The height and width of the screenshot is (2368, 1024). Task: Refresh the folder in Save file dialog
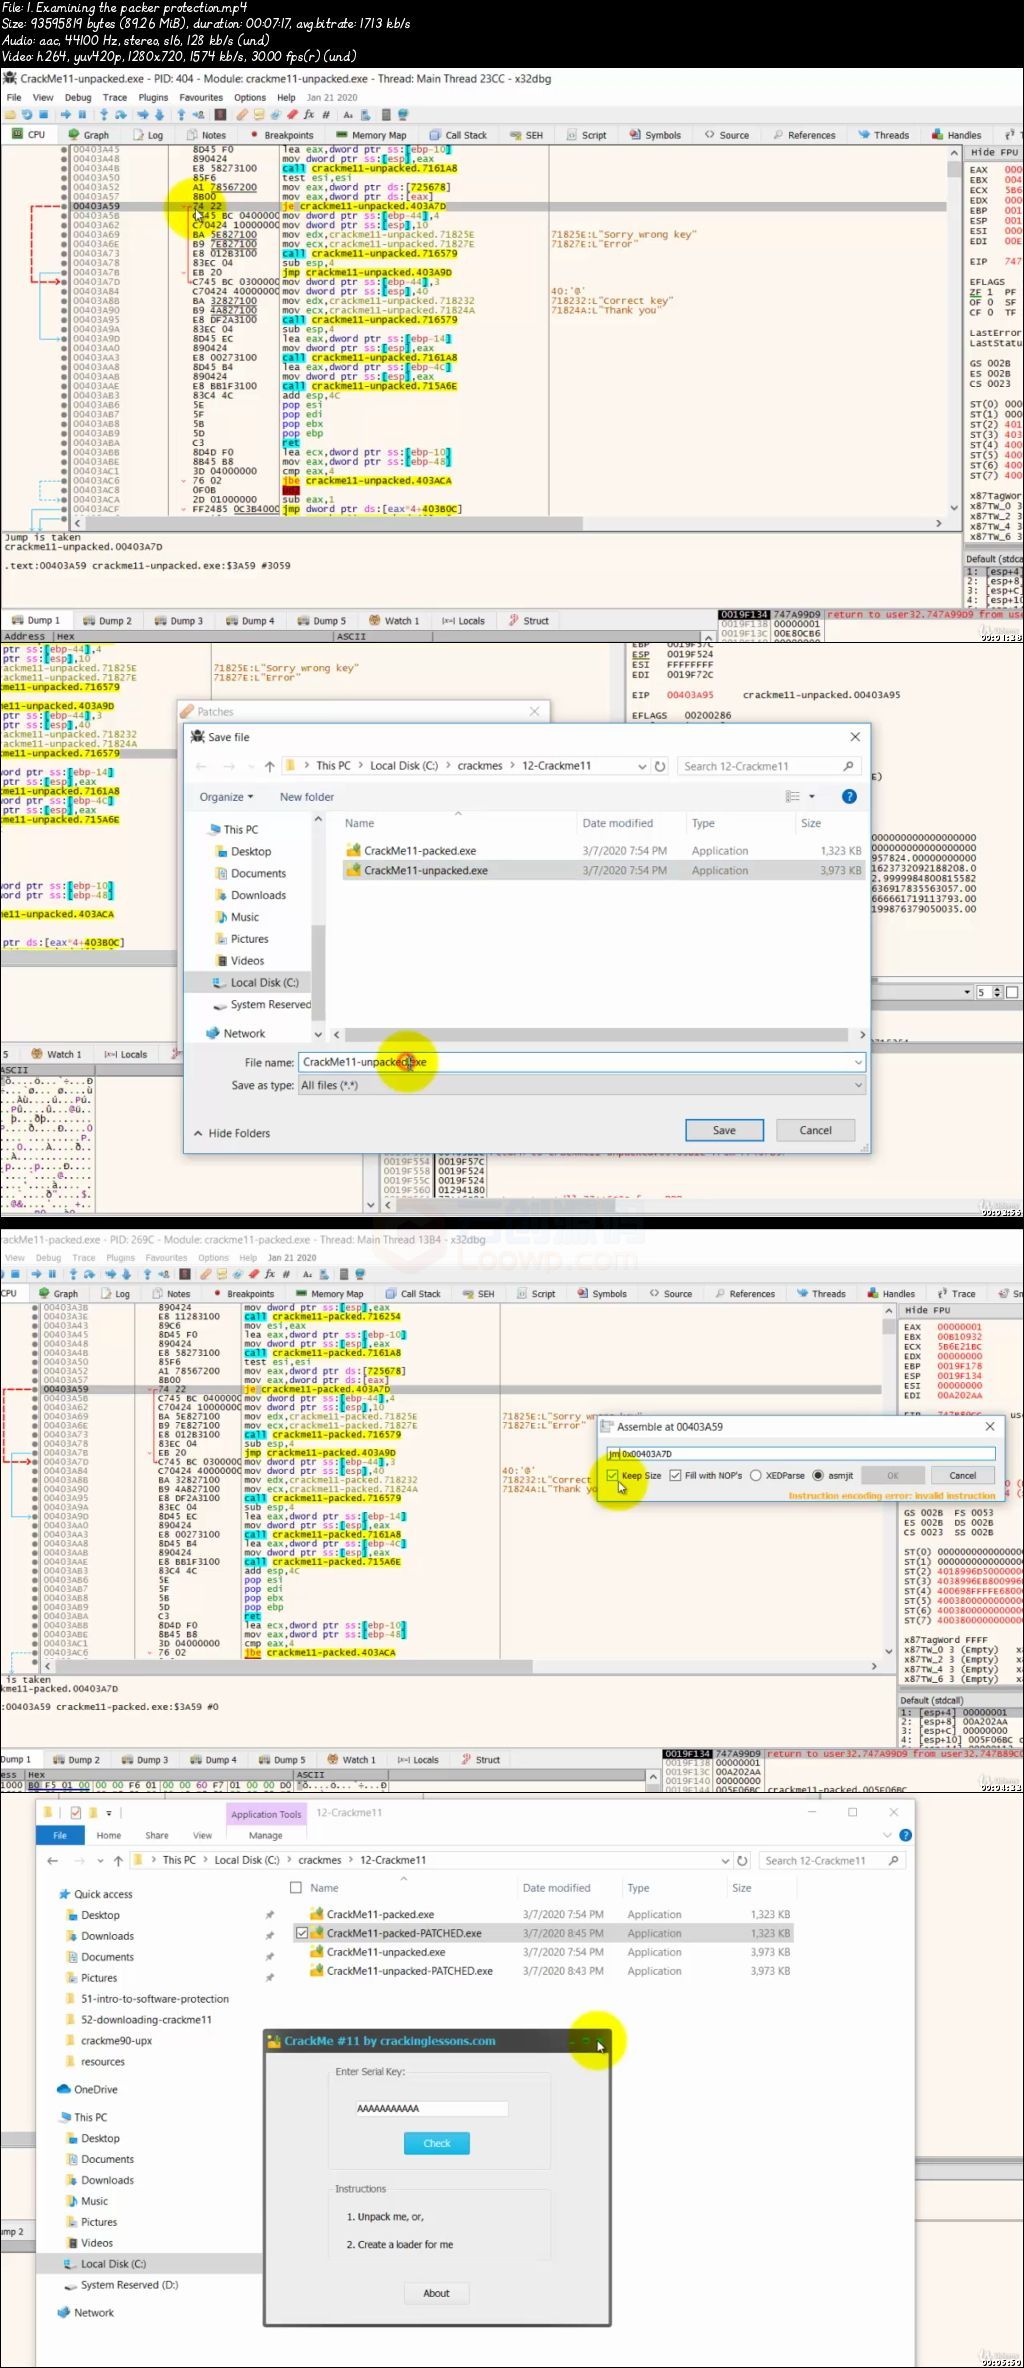click(x=660, y=766)
